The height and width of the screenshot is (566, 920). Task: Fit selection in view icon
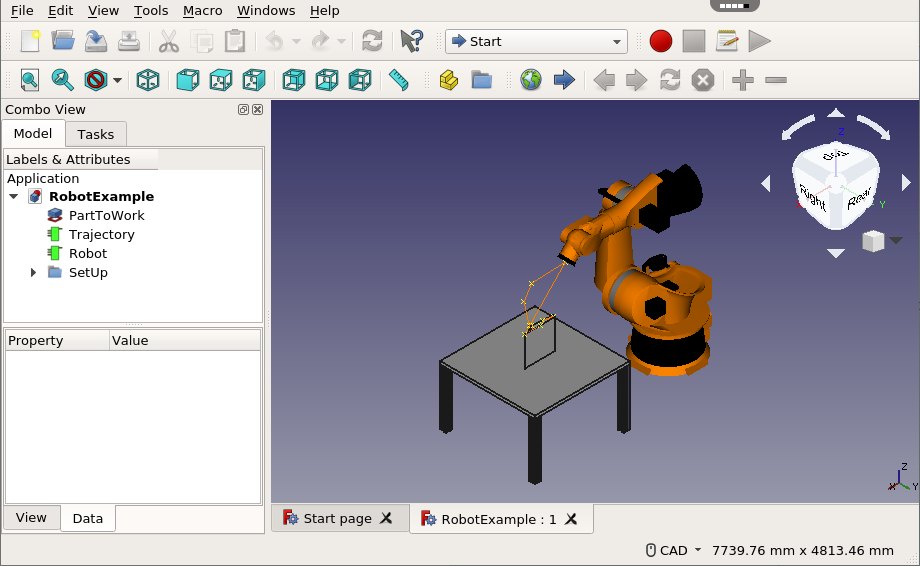(x=62, y=80)
